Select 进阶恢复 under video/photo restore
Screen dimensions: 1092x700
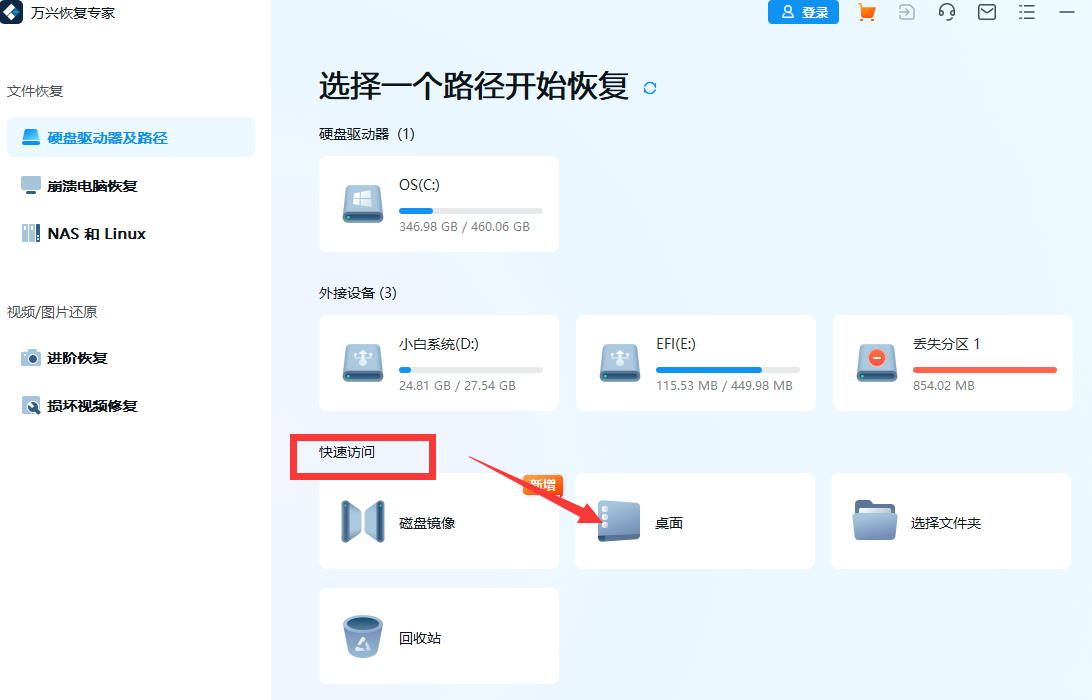coord(85,357)
